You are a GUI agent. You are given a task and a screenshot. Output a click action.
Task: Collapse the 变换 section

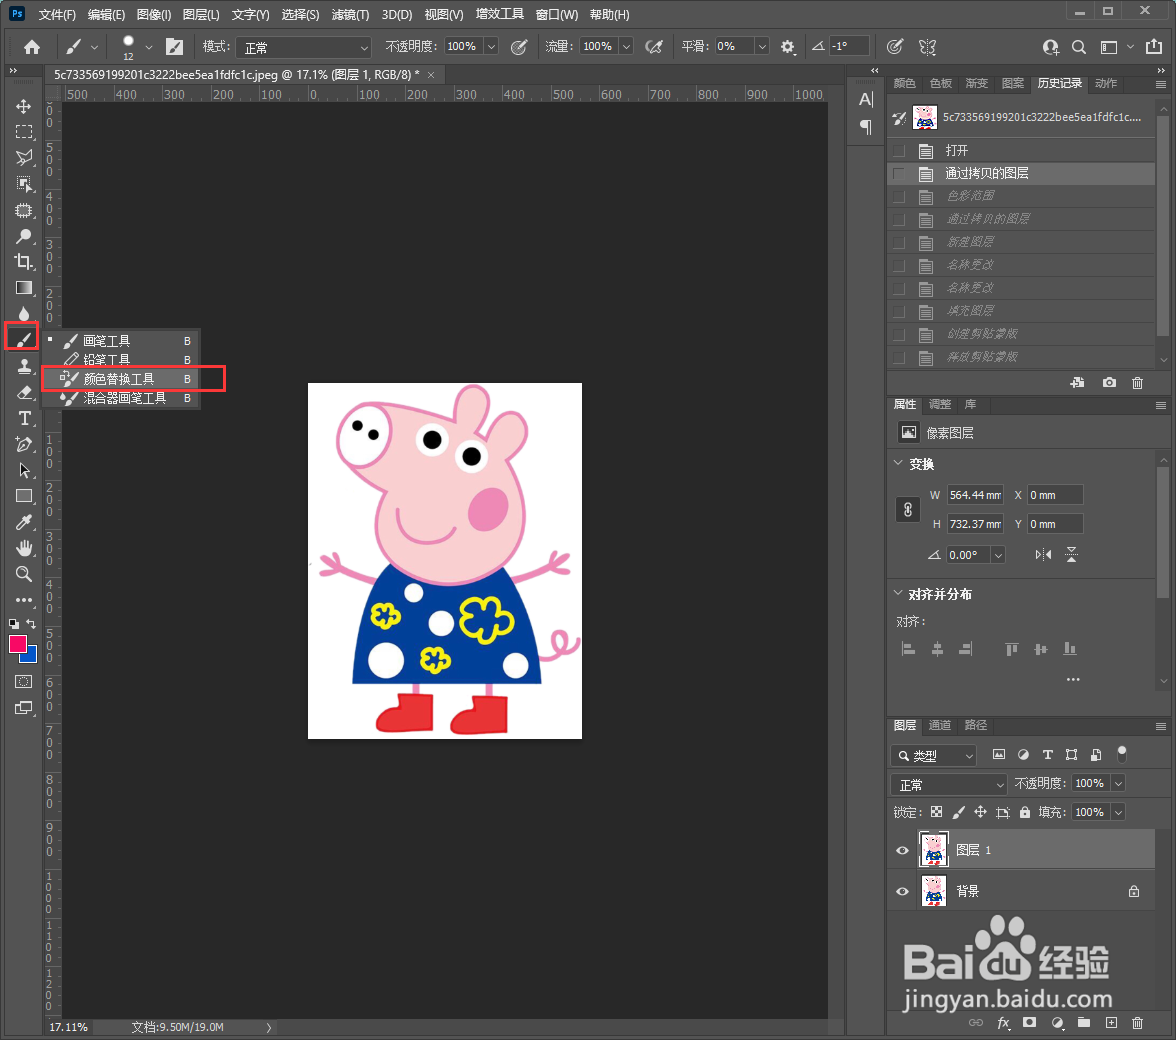click(898, 463)
